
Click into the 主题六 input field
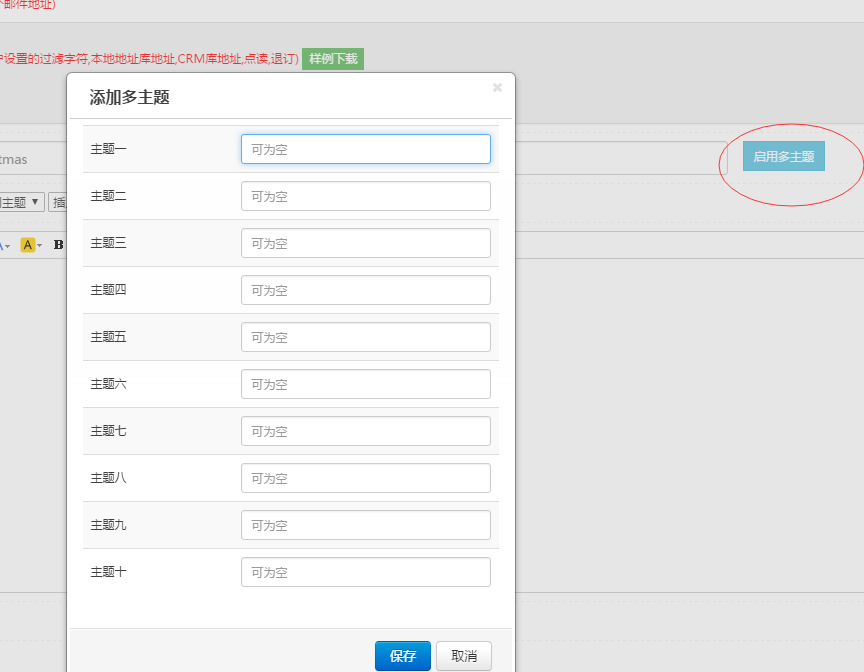pyautogui.click(x=365, y=384)
